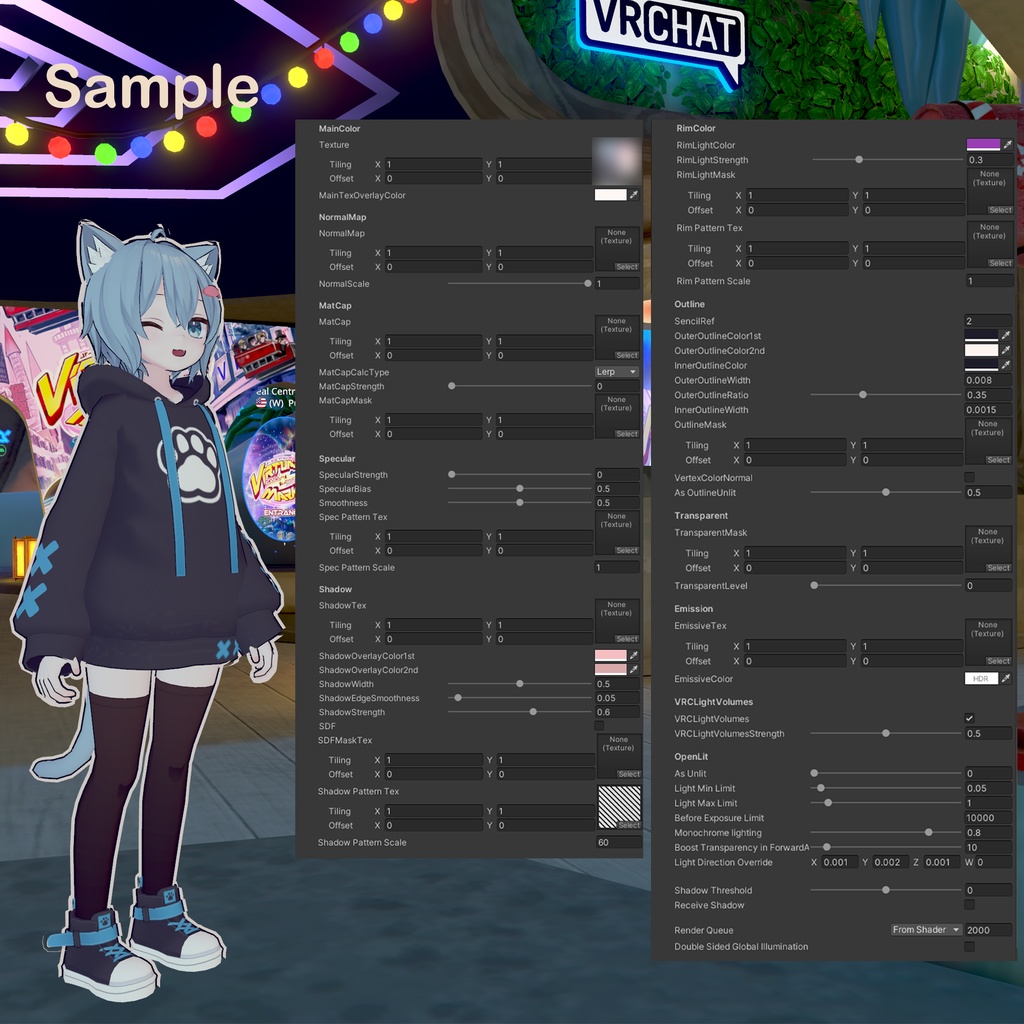Select a texture for Rim Pattern Tex
1024x1024 pixels.
[x=1000, y=263]
